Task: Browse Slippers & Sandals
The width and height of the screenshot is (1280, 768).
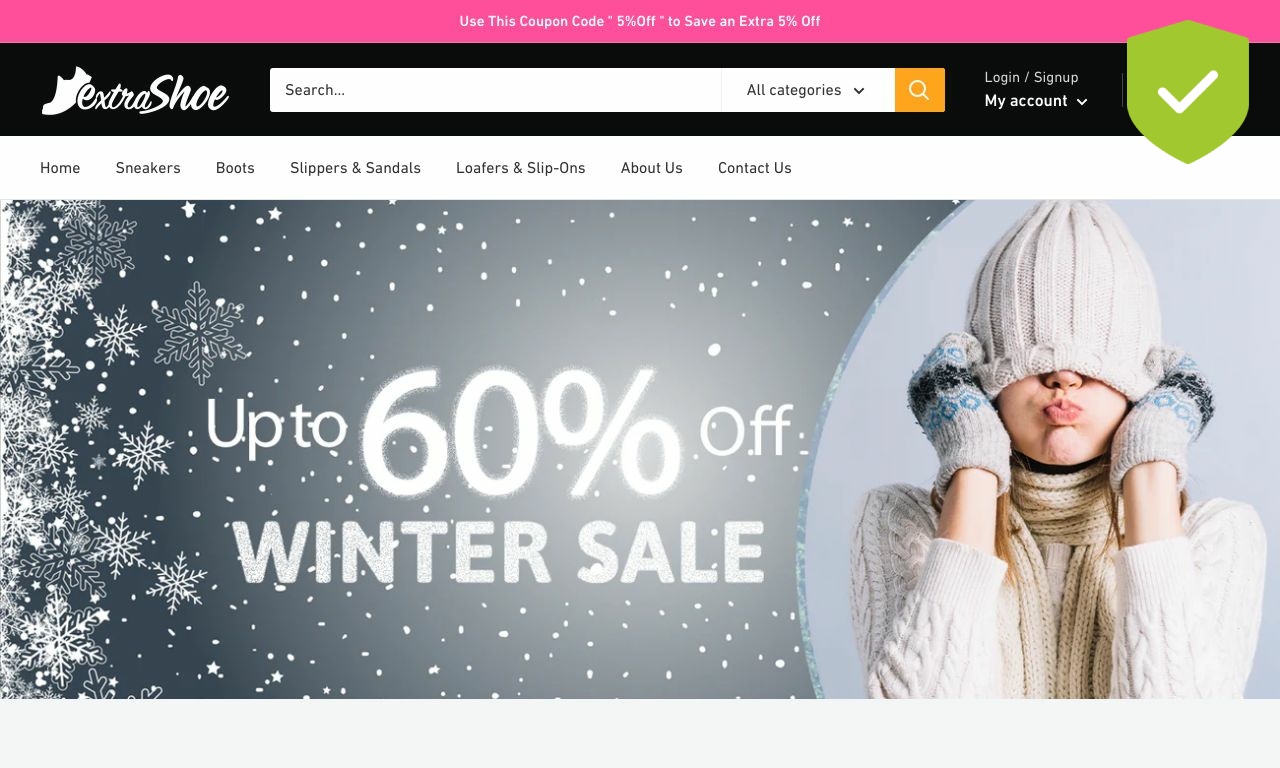Action: tap(355, 168)
